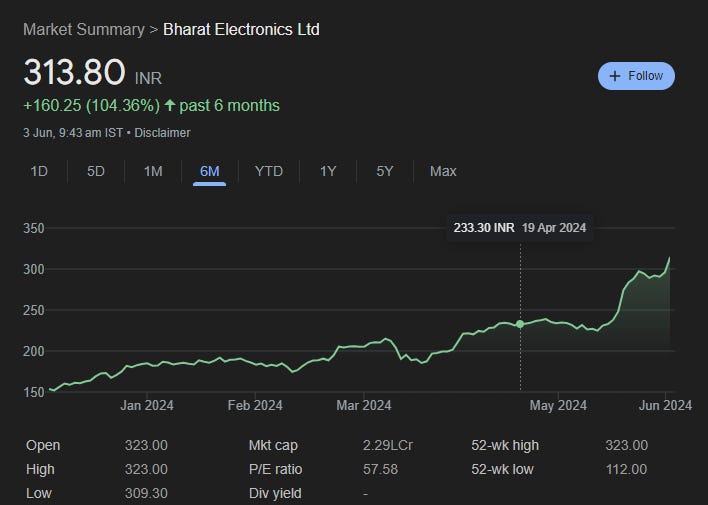
Task: Click the Mkt cap value 2.29LCr
Action: click(388, 445)
